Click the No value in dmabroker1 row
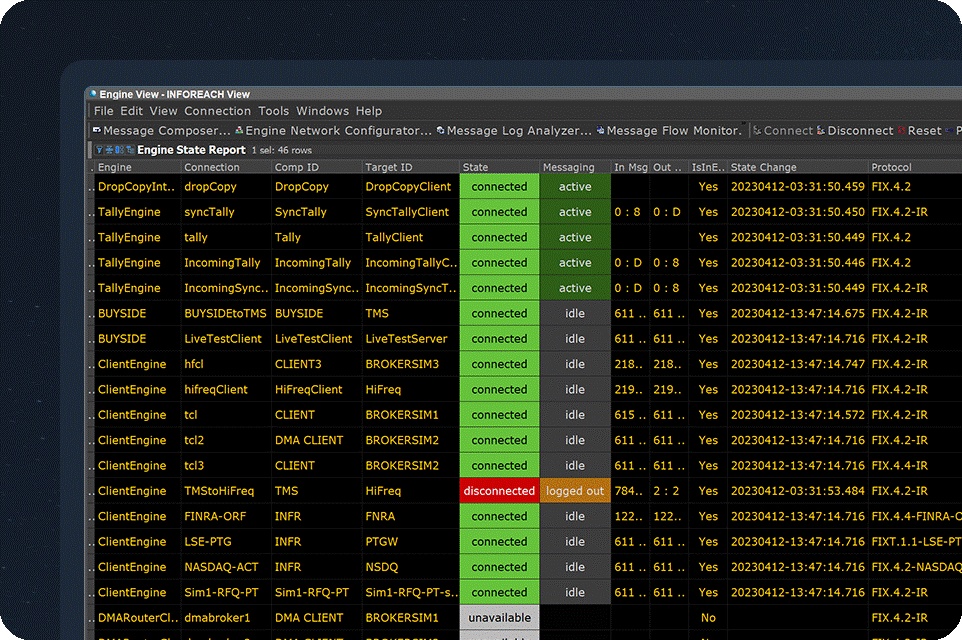Screen dimensions: 962x640 click(708, 618)
